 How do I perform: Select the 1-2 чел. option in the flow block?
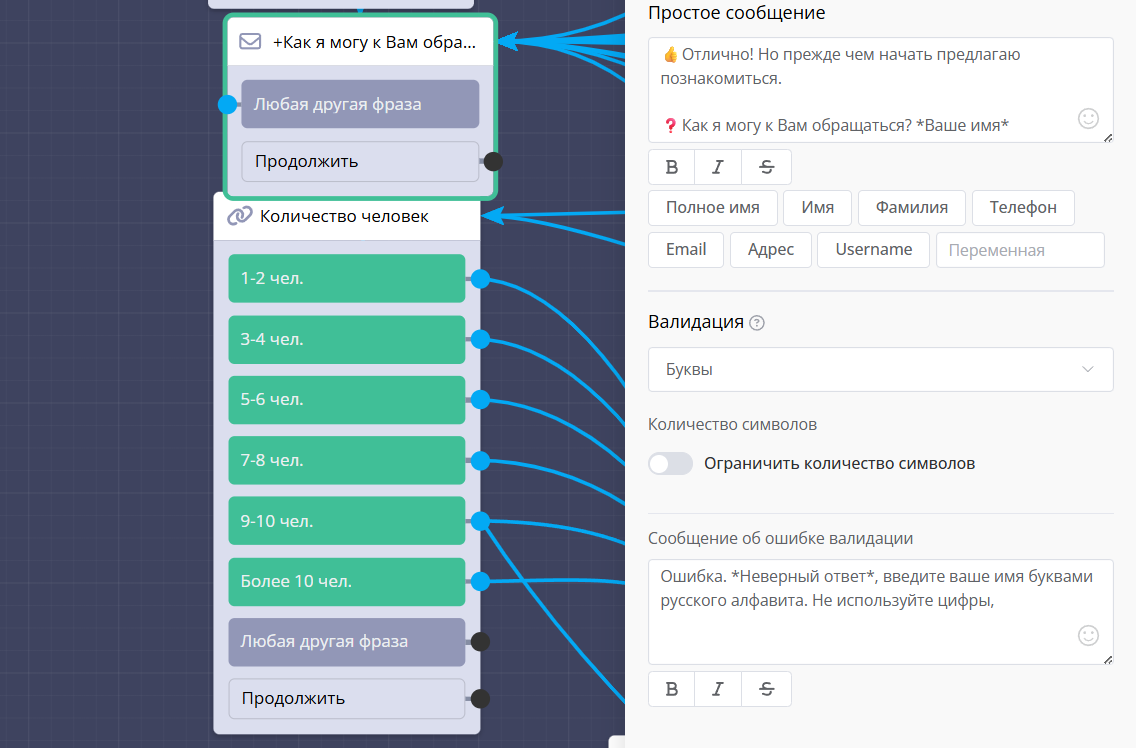[346, 278]
